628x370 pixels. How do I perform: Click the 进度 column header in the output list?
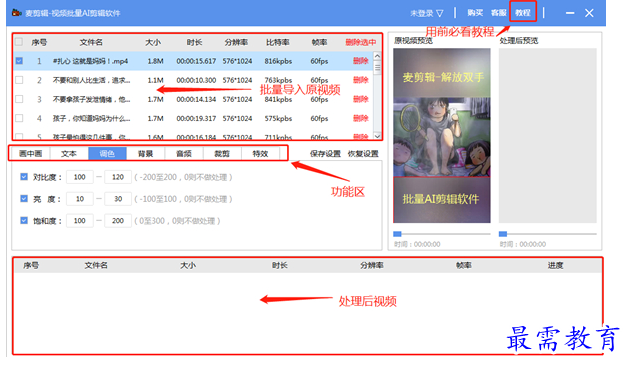tap(556, 265)
